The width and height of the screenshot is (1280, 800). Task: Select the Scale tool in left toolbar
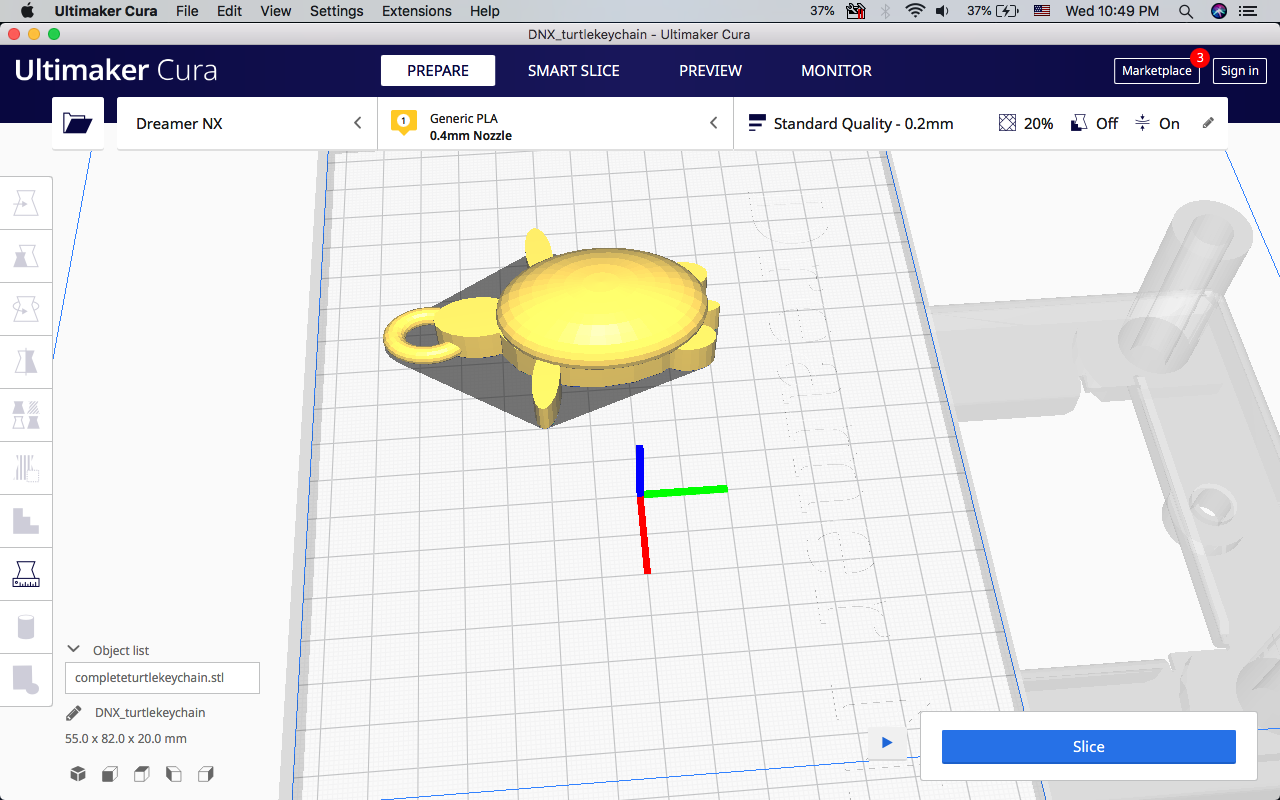(x=26, y=257)
